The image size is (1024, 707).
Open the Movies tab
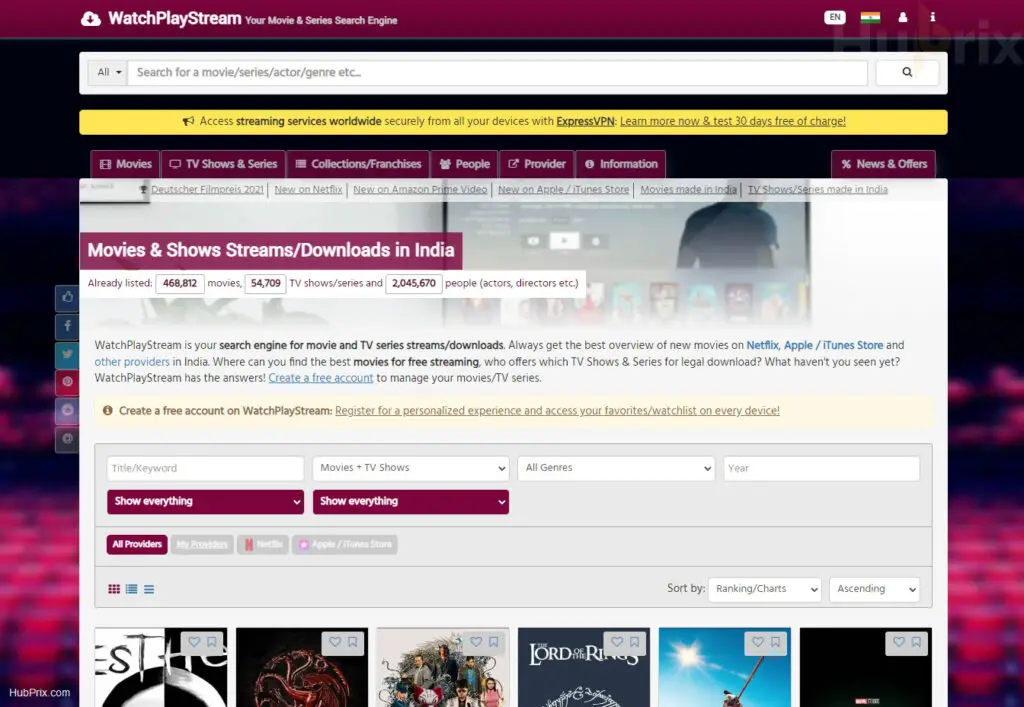click(x=125, y=165)
